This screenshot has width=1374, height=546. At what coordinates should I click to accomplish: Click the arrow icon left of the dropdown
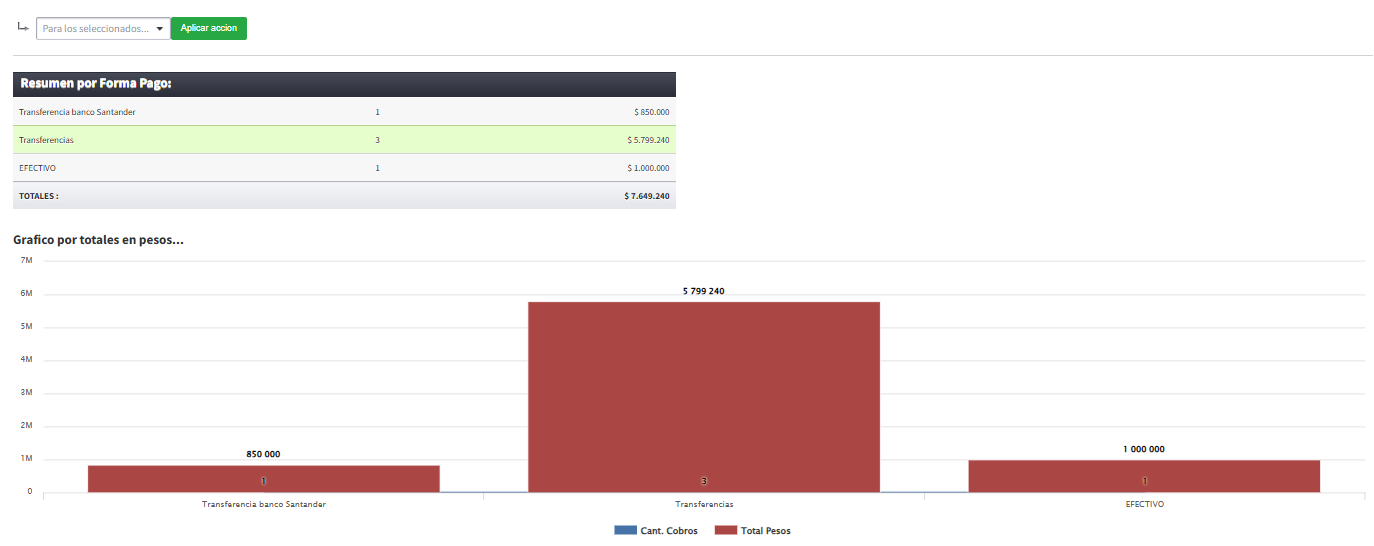coord(23,27)
